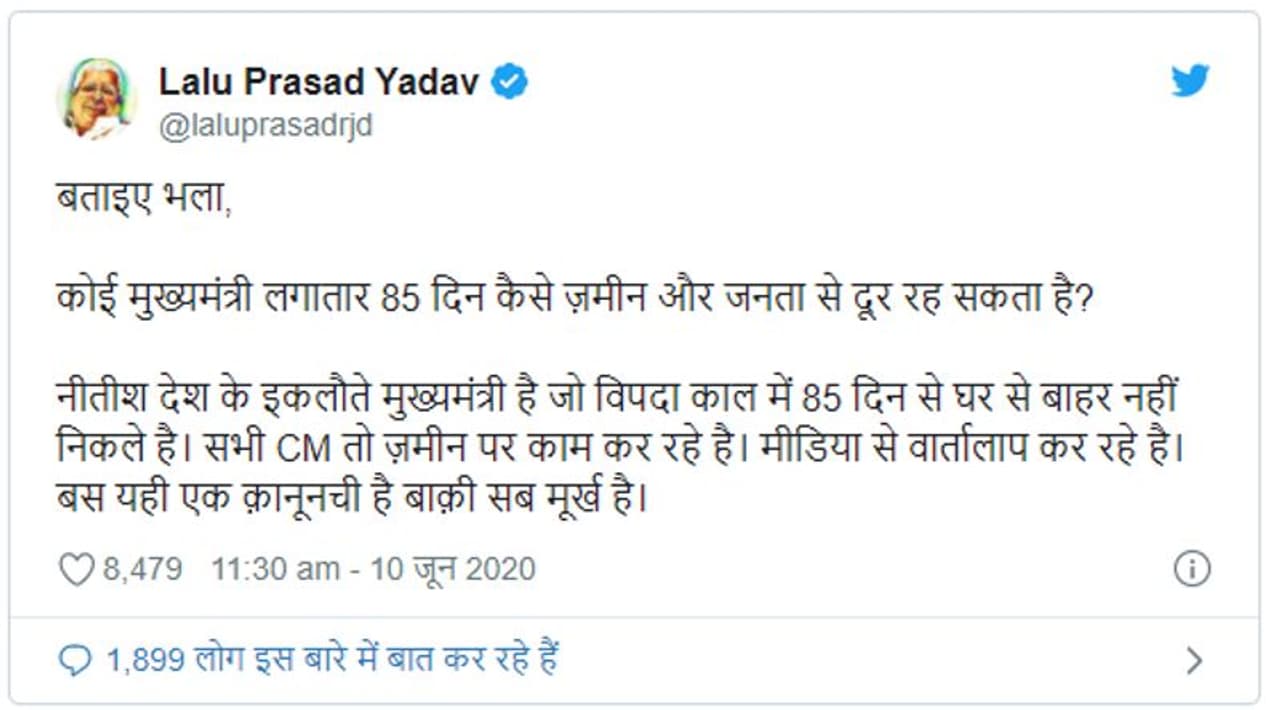Click the blue verified badge
The width and height of the screenshot is (1280, 710).
(x=510, y=82)
